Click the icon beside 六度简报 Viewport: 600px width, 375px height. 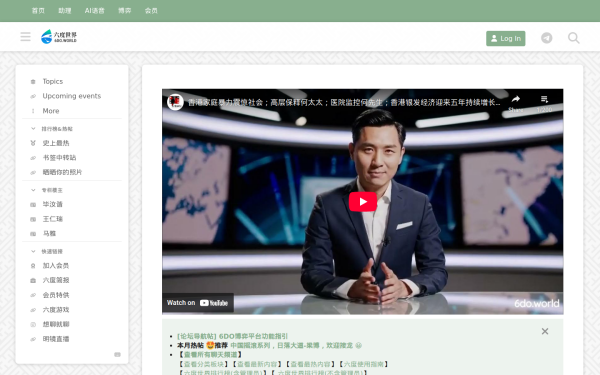point(33,280)
